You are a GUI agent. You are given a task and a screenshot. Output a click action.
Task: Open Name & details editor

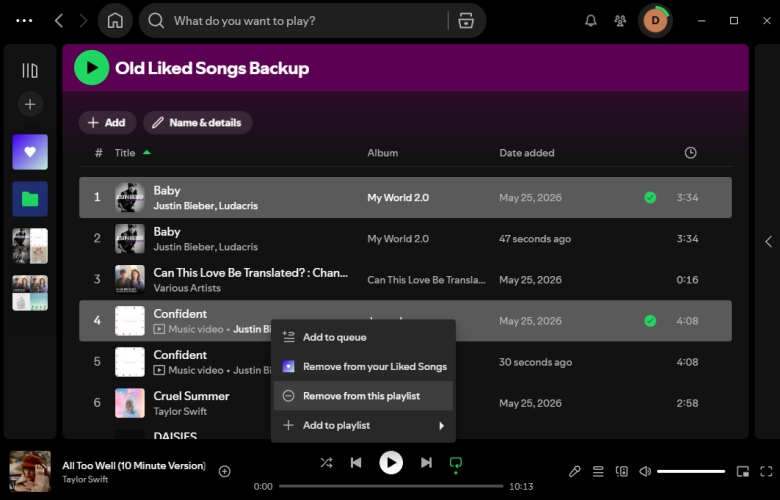pyautogui.click(x=197, y=123)
